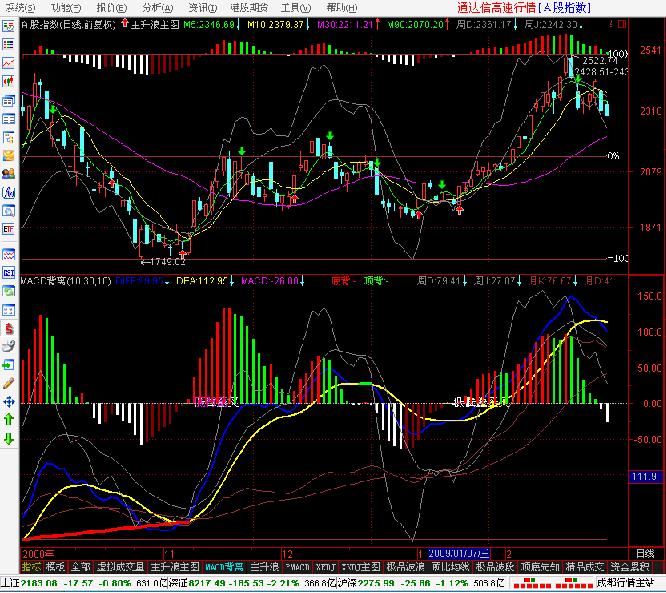This screenshot has height=593, width=666.
Task: Open the formula function (fx) sidebar icon
Action: (8, 192)
